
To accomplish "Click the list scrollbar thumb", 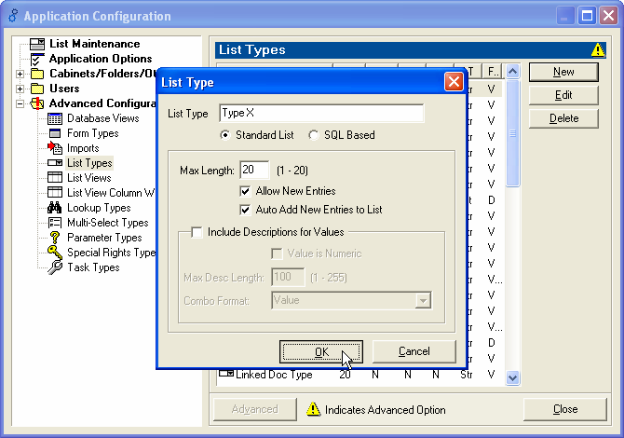I will [x=513, y=133].
